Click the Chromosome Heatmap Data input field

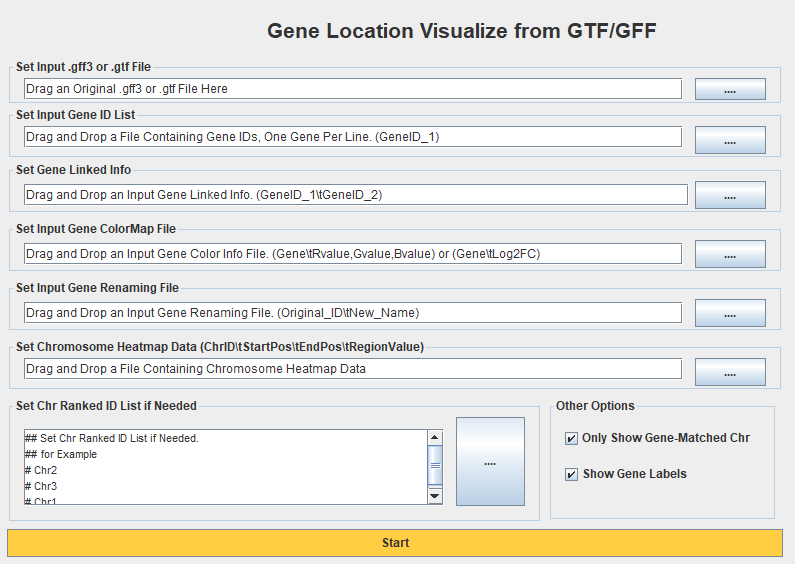pyautogui.click(x=352, y=369)
